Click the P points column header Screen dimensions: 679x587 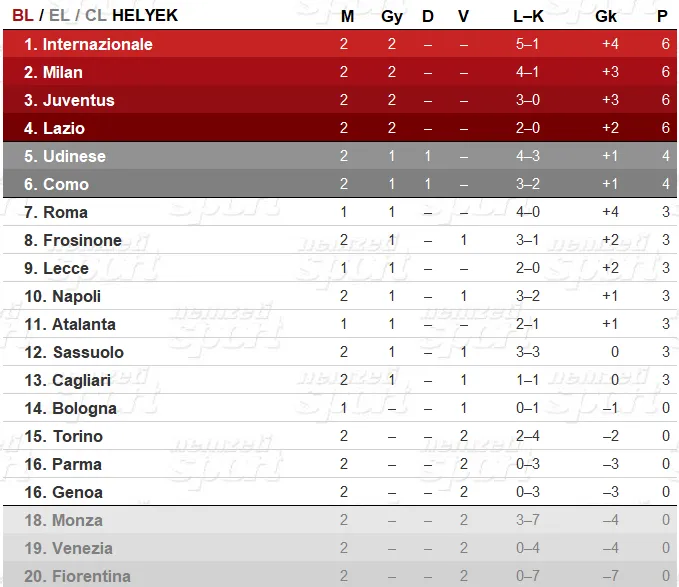pyautogui.click(x=662, y=16)
